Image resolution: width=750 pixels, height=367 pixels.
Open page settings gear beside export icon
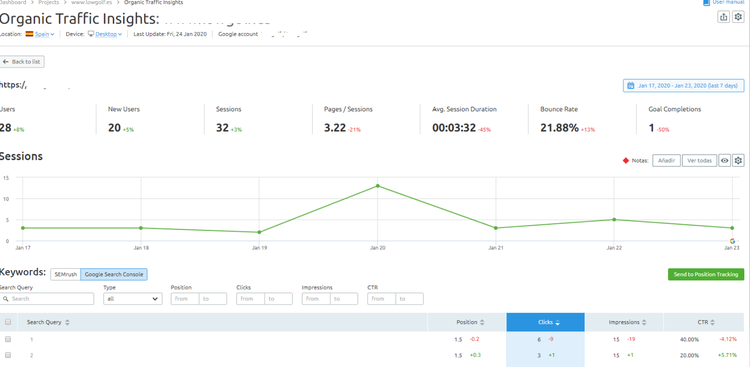pyautogui.click(x=739, y=17)
